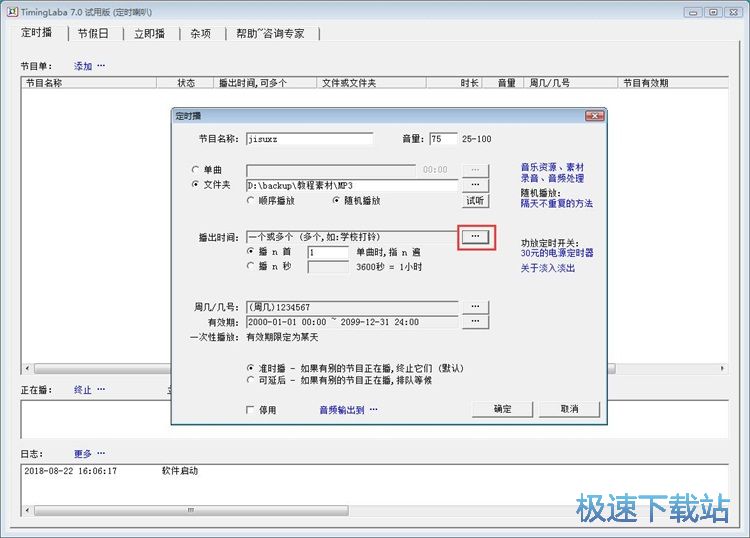750x538 pixels.
Task: Select the 文件夹 radio button
Action: [x=195, y=184]
